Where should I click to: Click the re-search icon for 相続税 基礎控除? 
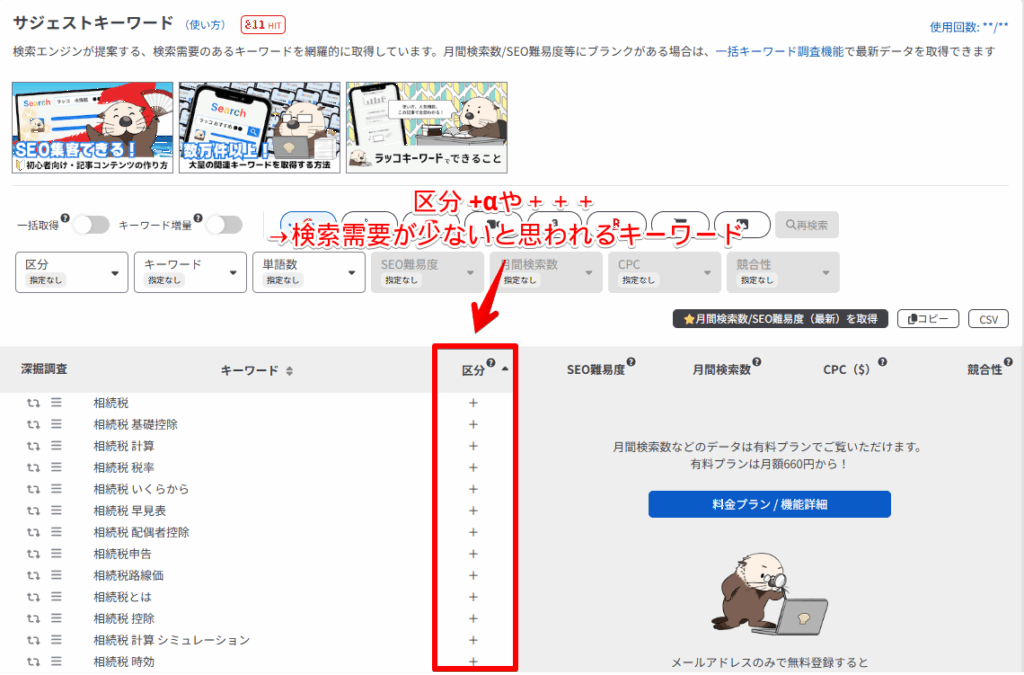(x=33, y=424)
